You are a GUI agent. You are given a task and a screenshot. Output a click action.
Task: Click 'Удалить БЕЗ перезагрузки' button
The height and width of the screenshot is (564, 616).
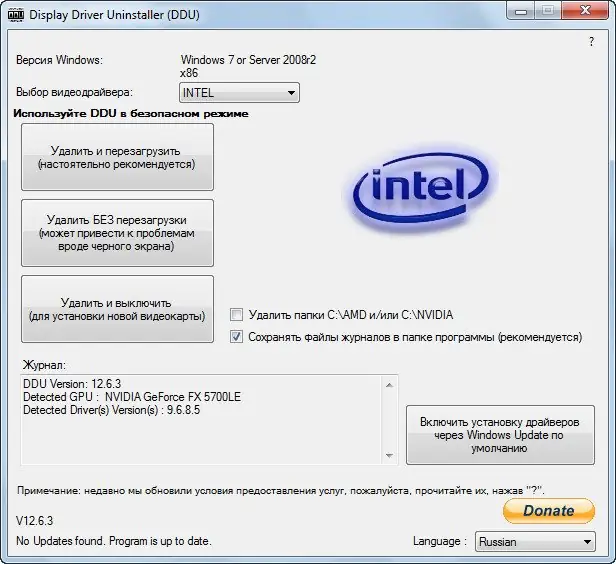(117, 233)
